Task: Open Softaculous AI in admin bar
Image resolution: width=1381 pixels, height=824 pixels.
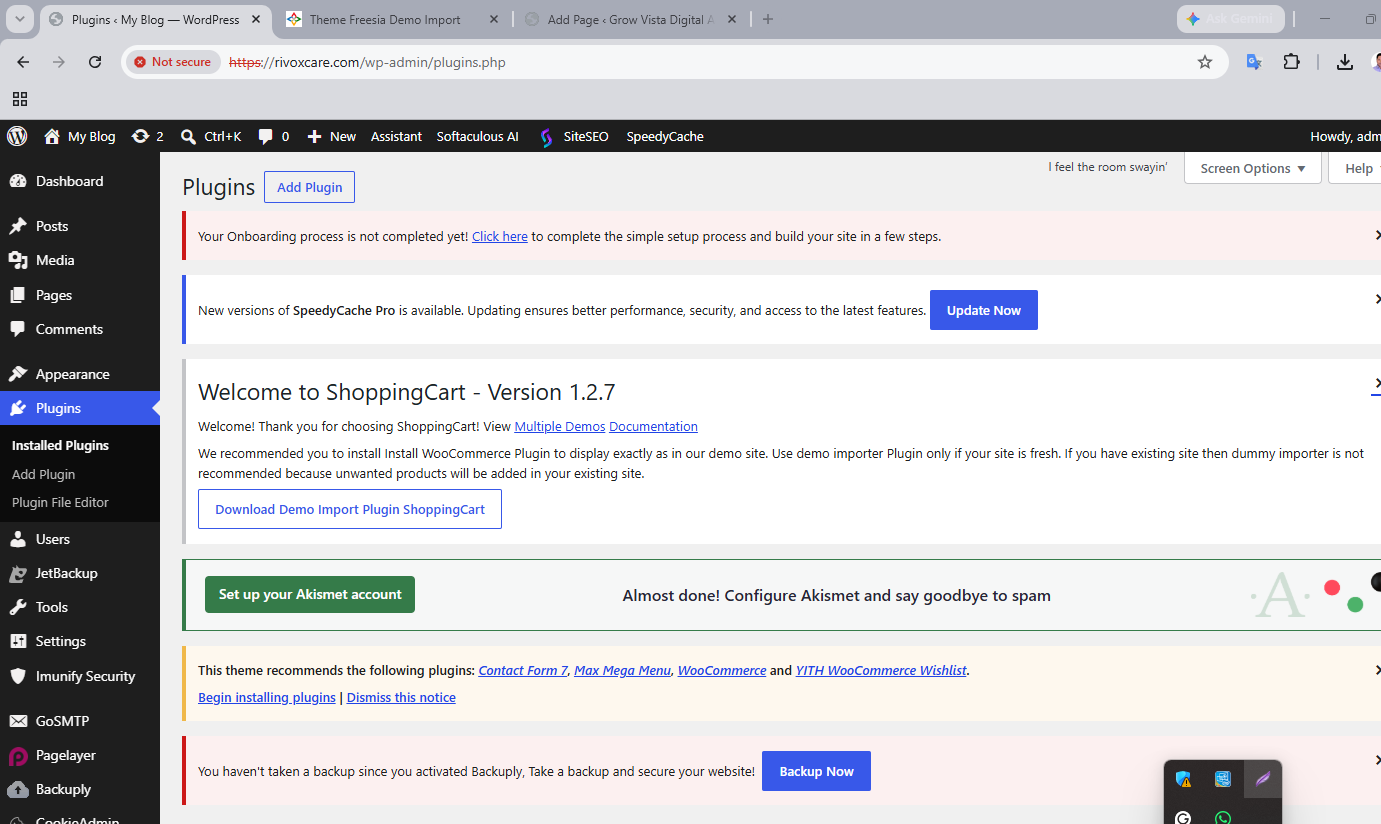Action: point(477,136)
